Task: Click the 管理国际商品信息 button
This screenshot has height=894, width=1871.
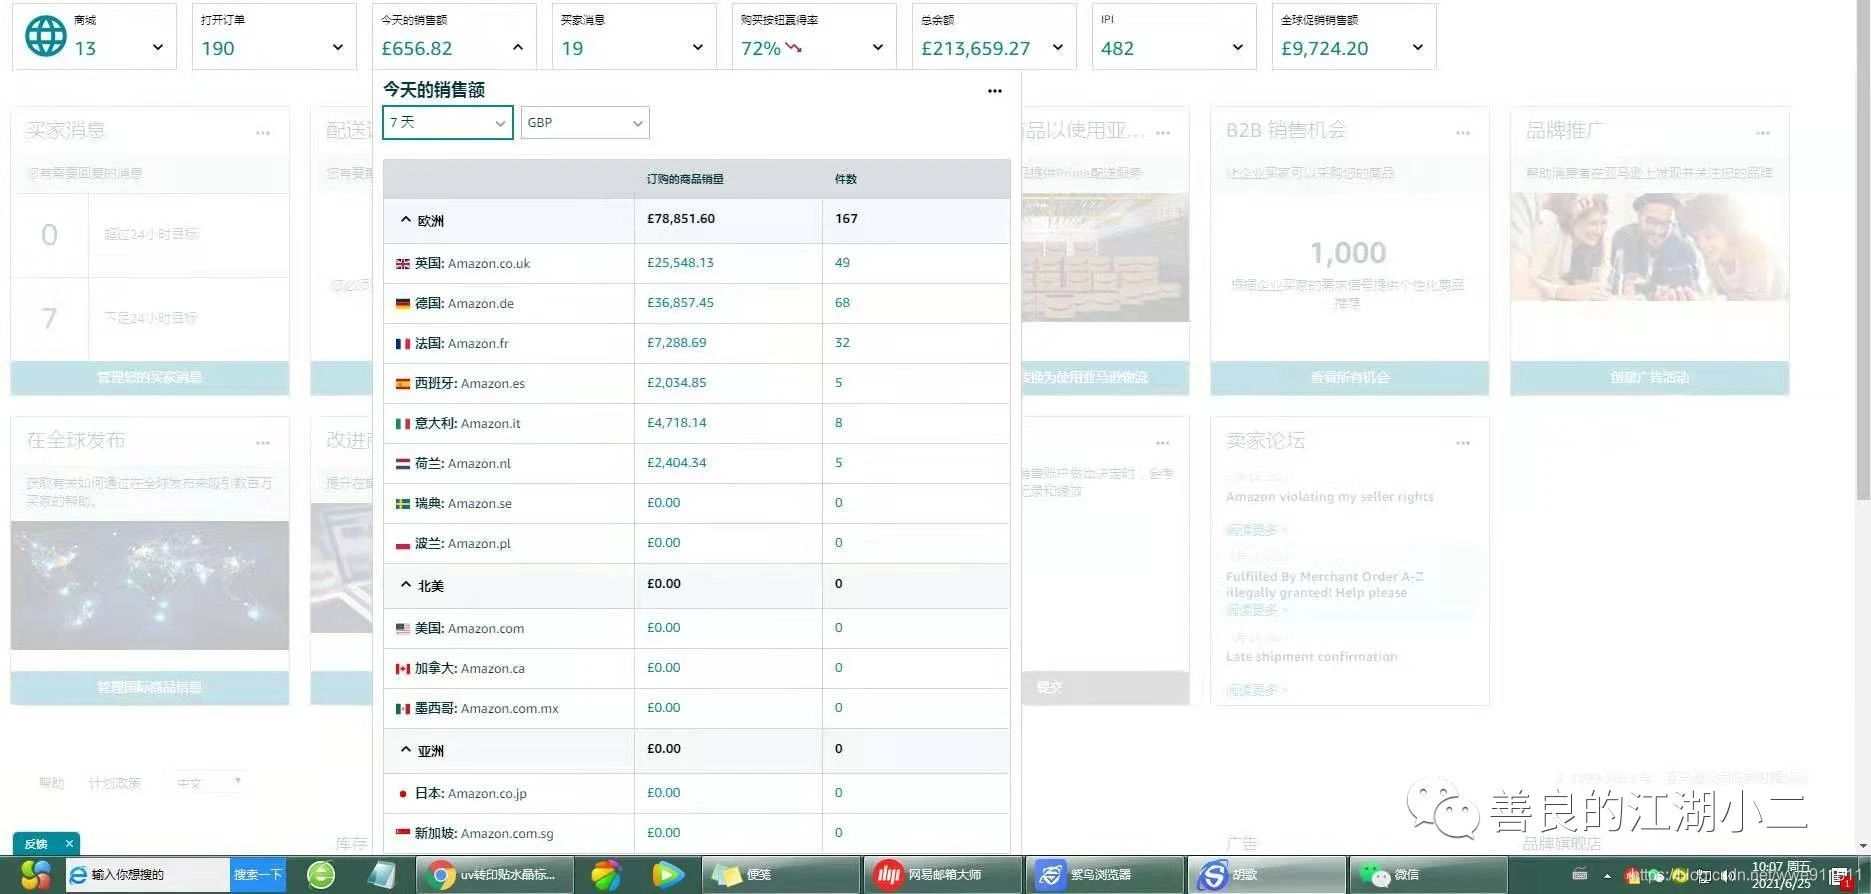Action: coord(150,687)
